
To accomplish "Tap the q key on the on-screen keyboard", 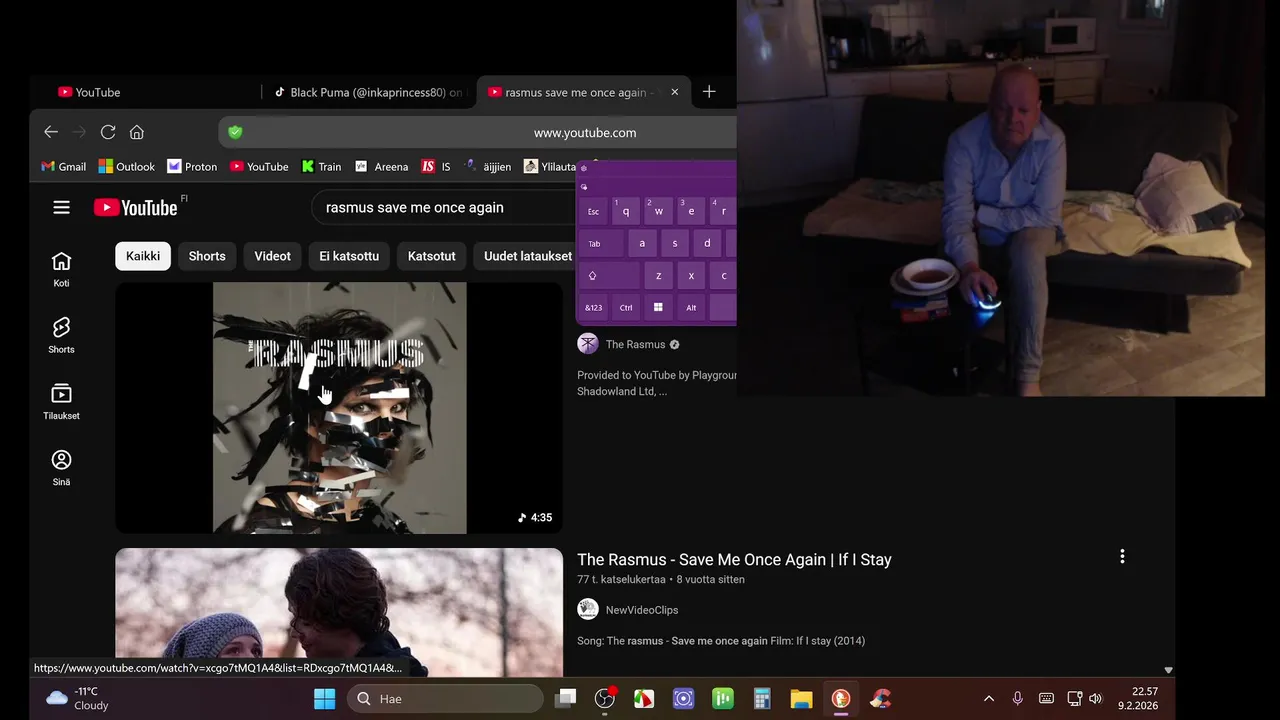I will pyautogui.click(x=626, y=211).
